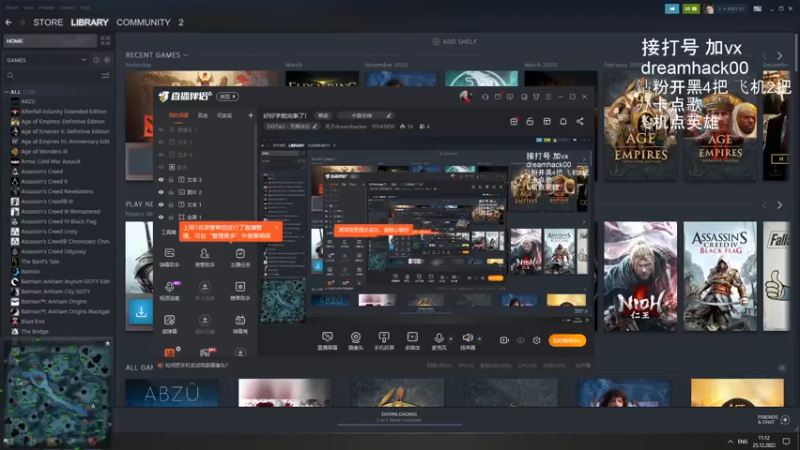800x450 pixels.
Task: Add screen capture source from bottom toolbar
Action: [327, 340]
